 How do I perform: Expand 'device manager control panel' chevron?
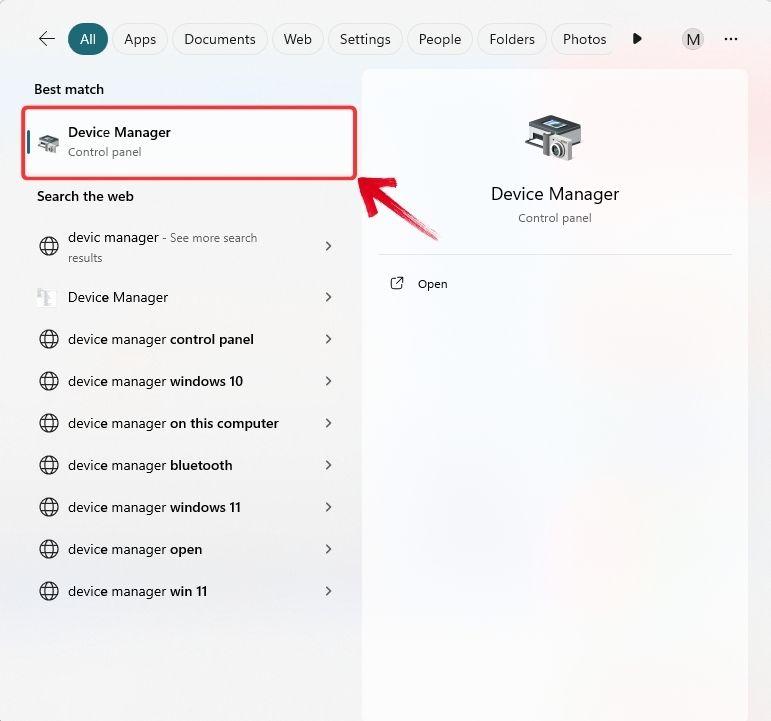click(x=328, y=339)
